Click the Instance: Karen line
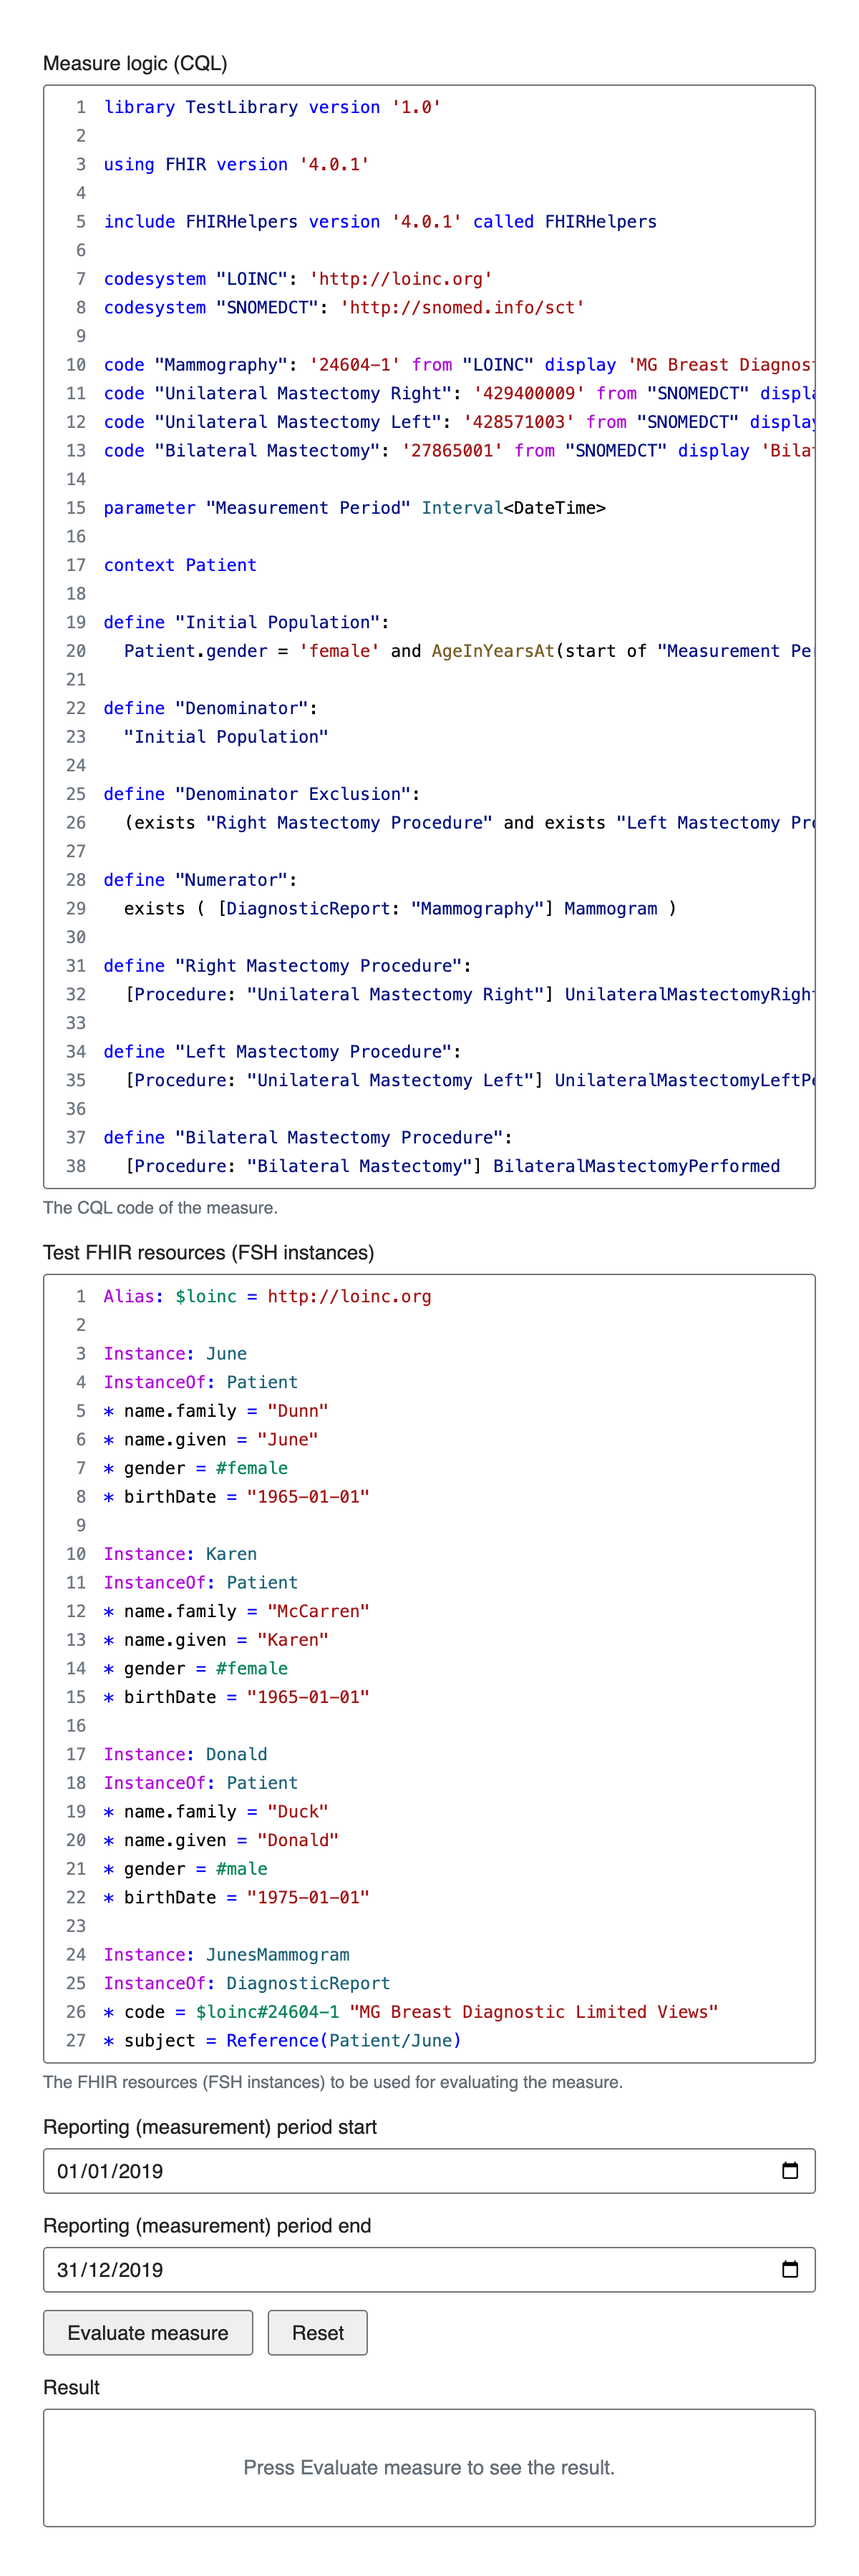859x2576 pixels. click(x=181, y=1554)
